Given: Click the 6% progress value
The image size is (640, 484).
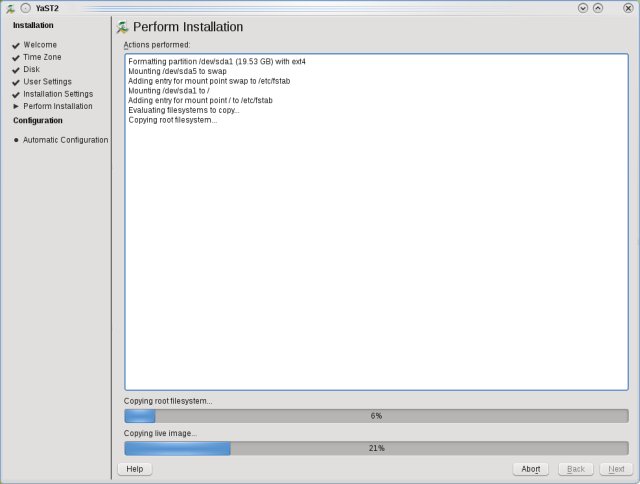Looking at the screenshot, I should click(376, 416).
